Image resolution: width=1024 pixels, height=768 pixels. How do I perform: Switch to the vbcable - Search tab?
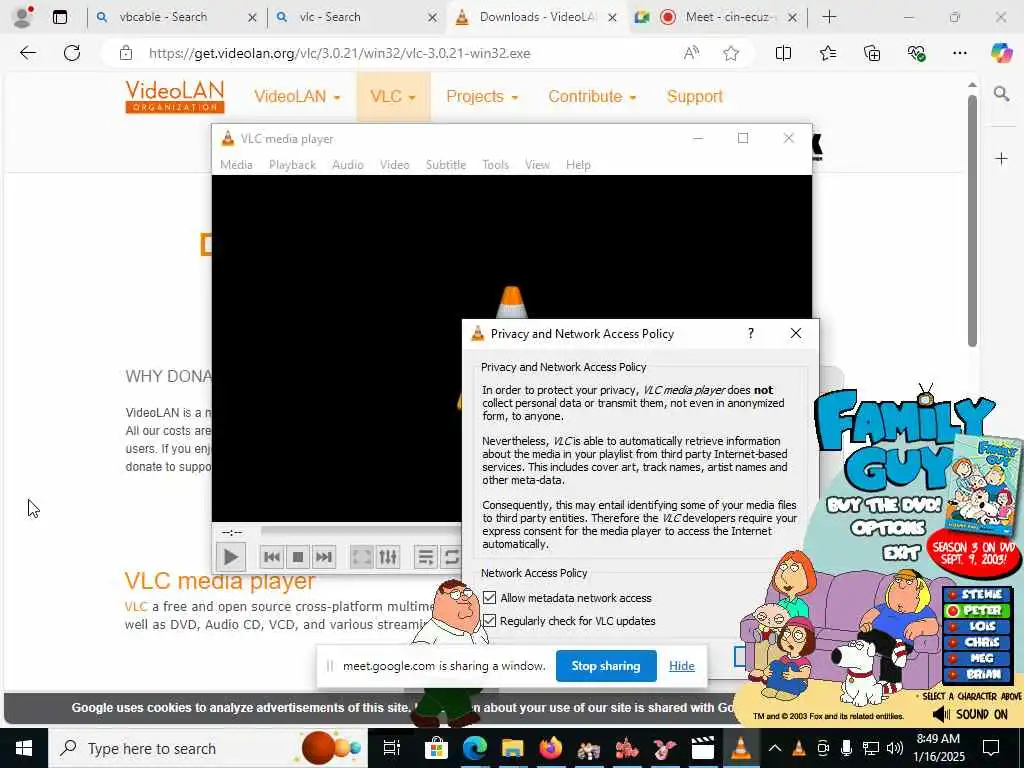click(x=163, y=17)
